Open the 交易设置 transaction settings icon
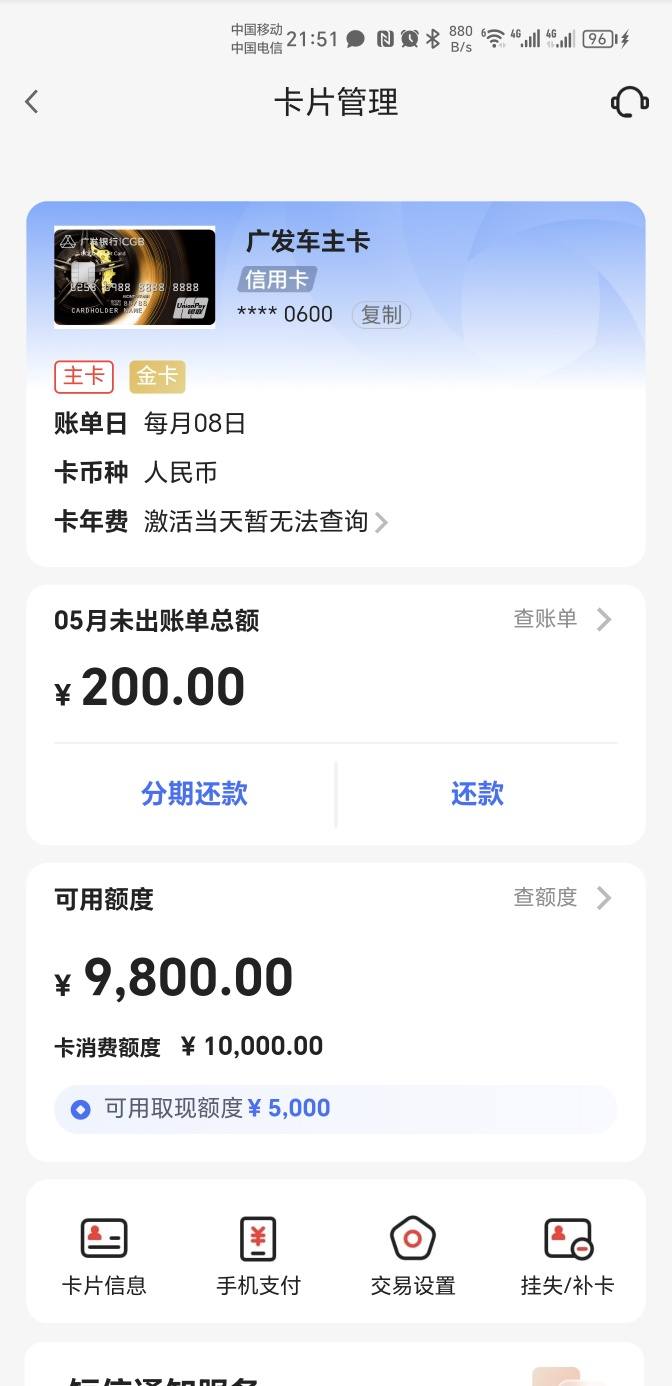The image size is (672, 1386). [x=412, y=1239]
